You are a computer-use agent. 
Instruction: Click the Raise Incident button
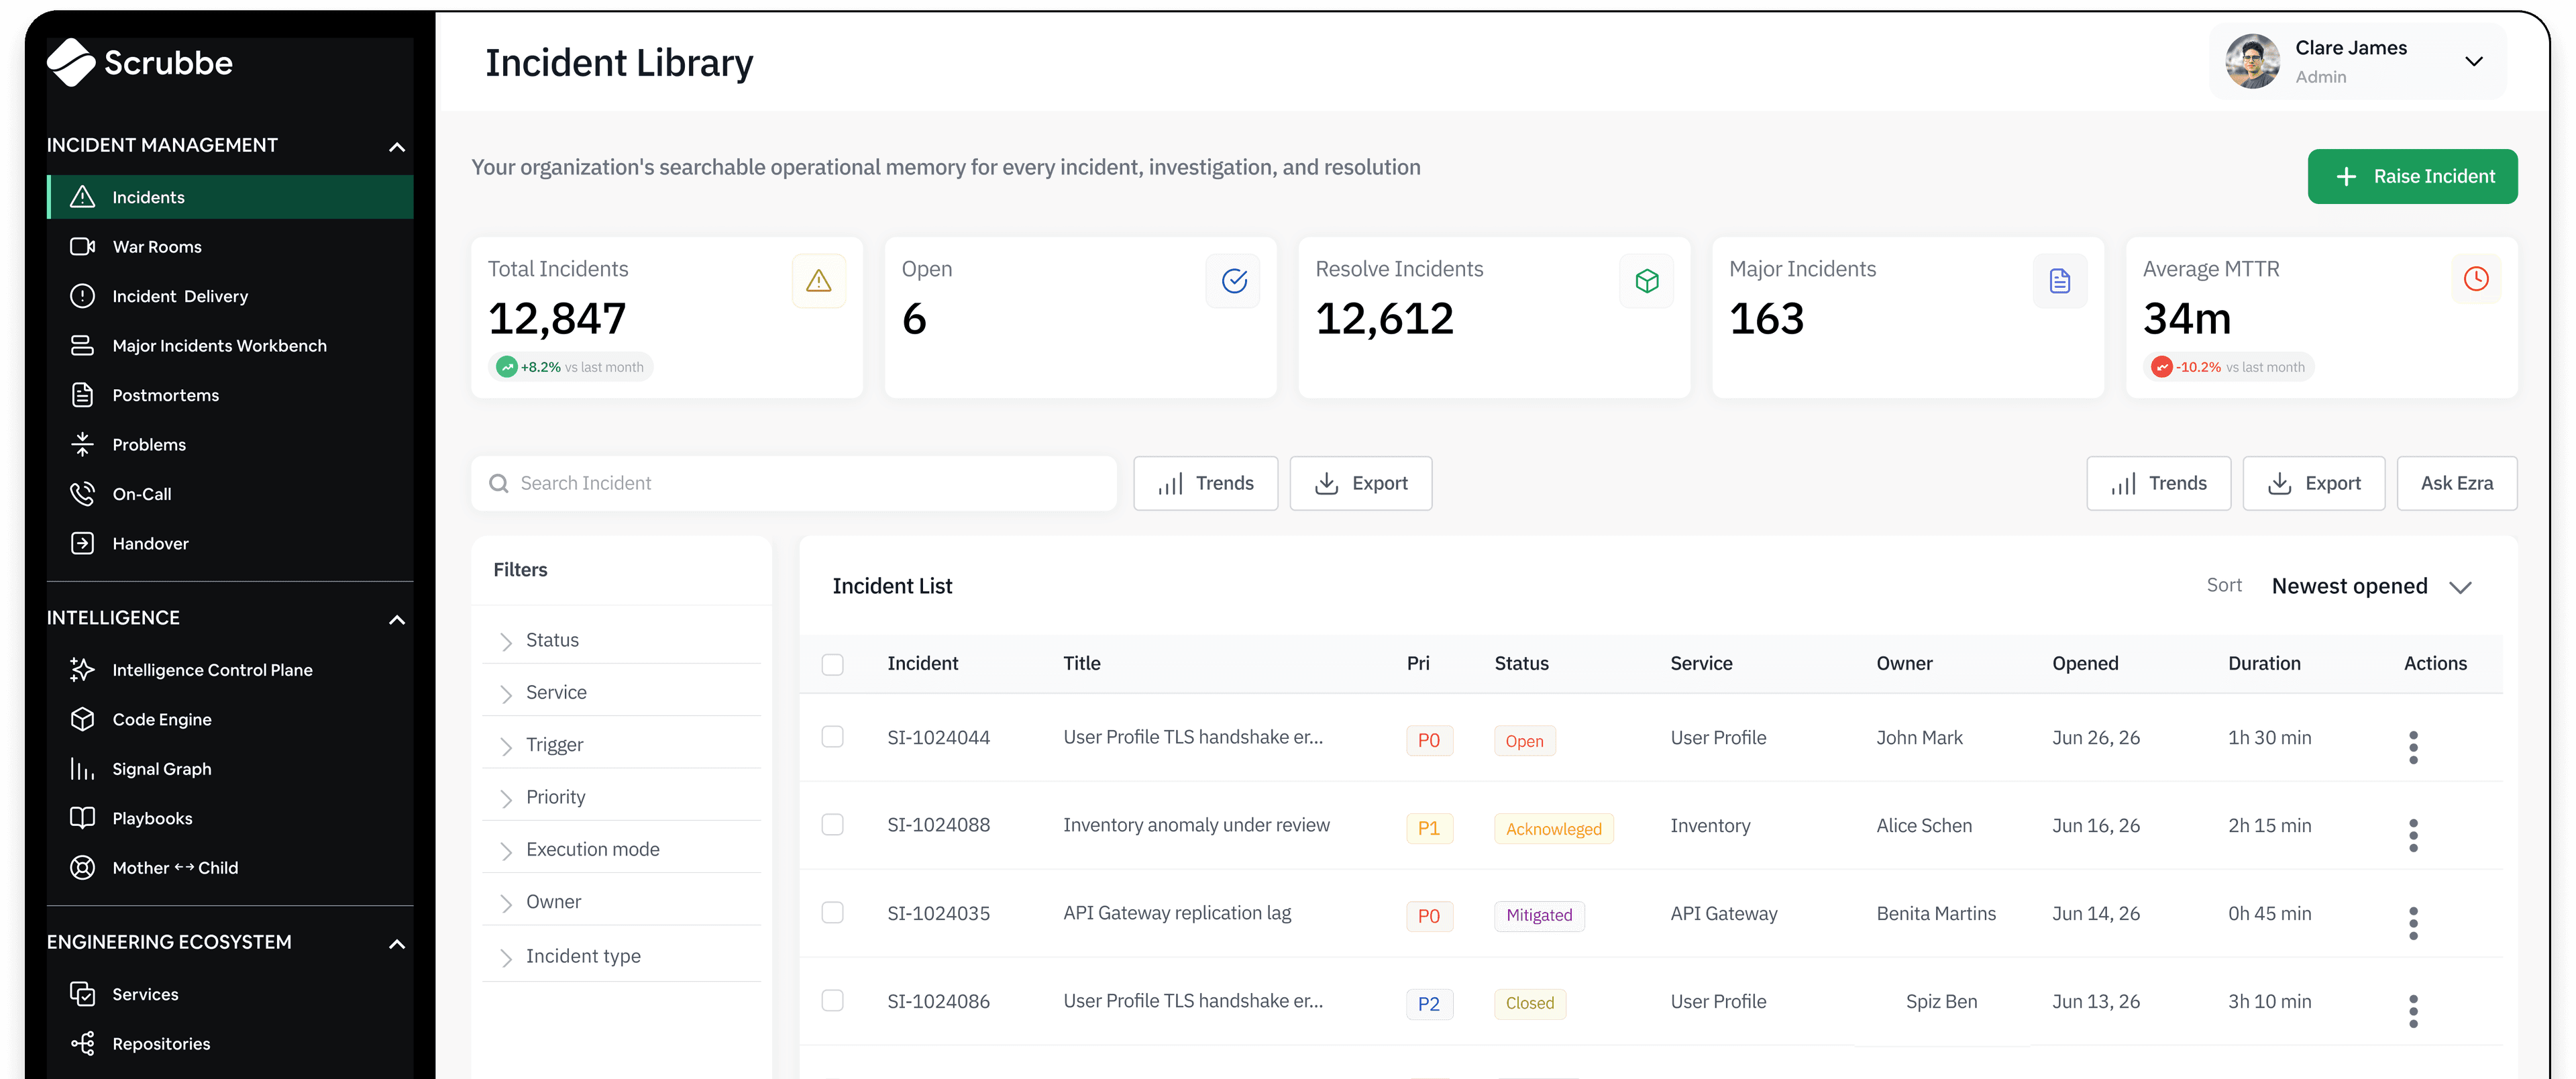click(2412, 176)
